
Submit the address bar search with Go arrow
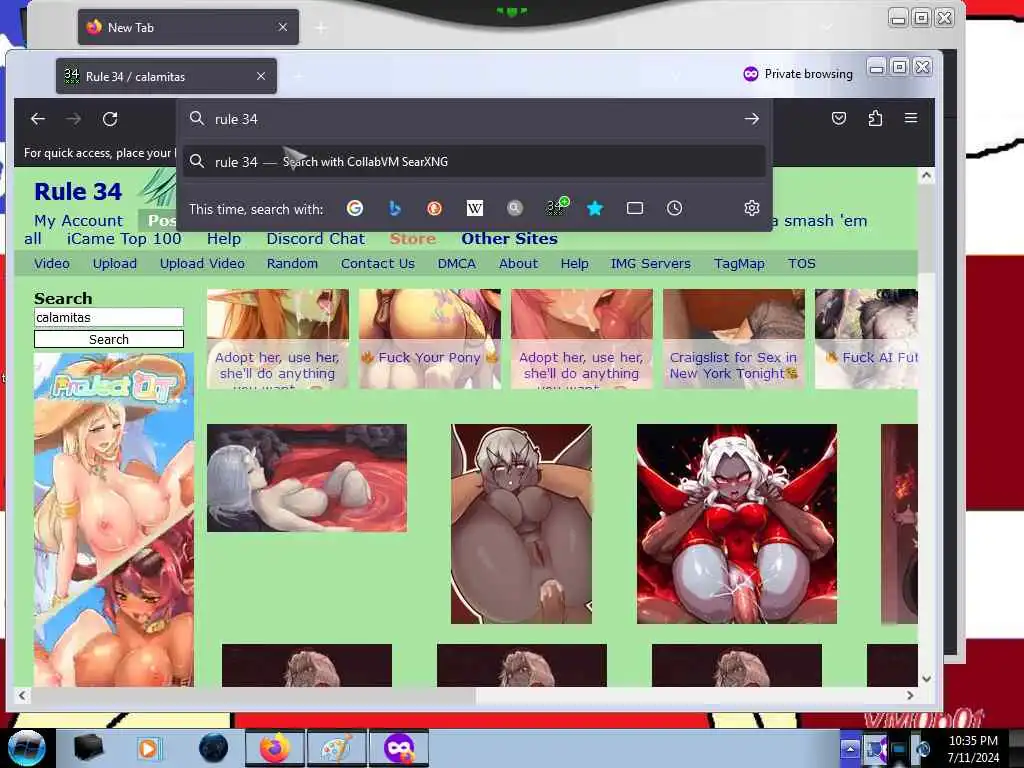tap(752, 119)
